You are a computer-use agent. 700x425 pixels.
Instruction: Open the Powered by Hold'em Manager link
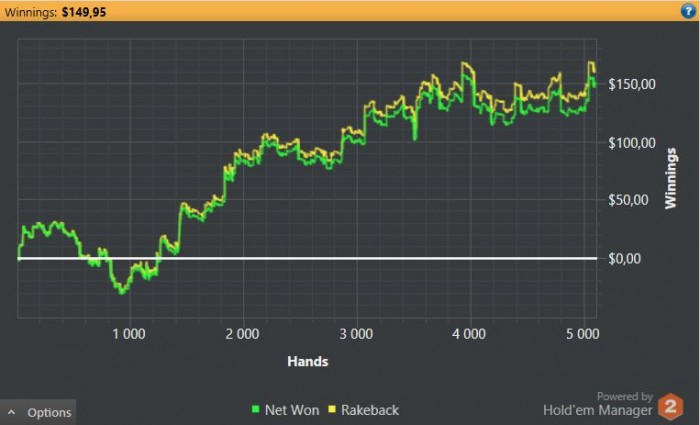point(598,404)
